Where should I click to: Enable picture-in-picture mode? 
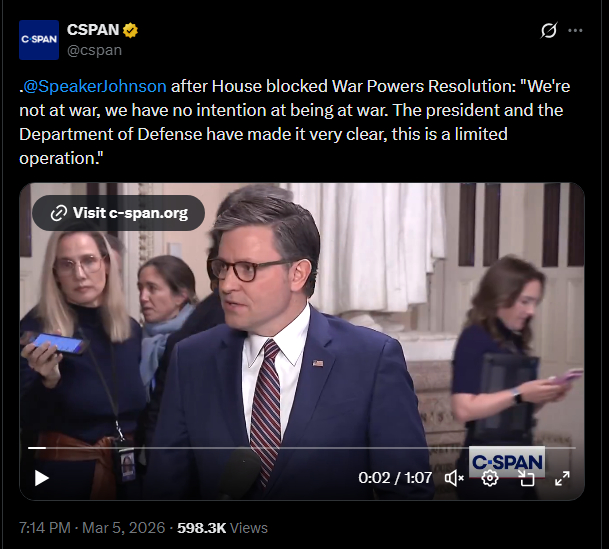(x=526, y=478)
